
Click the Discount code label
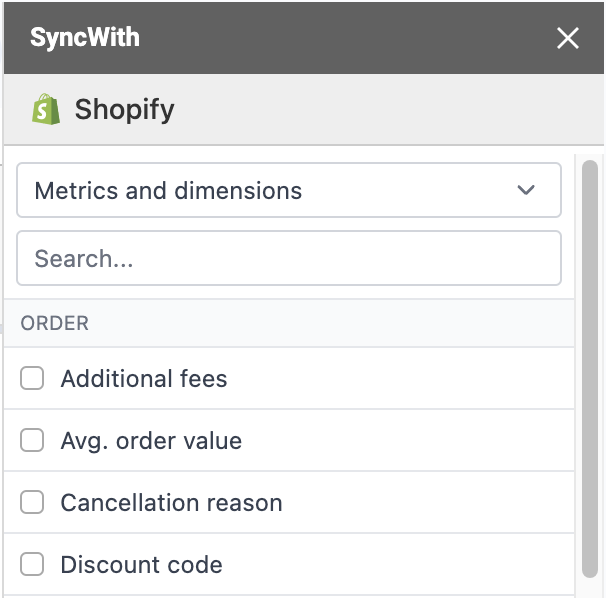(141, 565)
